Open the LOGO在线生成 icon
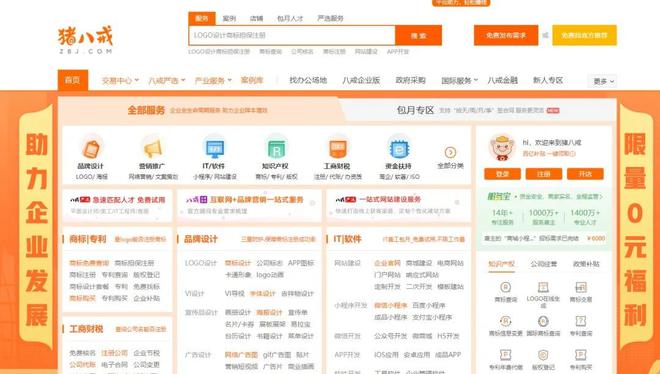Viewport: 660px width, 374px height. (x=543, y=287)
